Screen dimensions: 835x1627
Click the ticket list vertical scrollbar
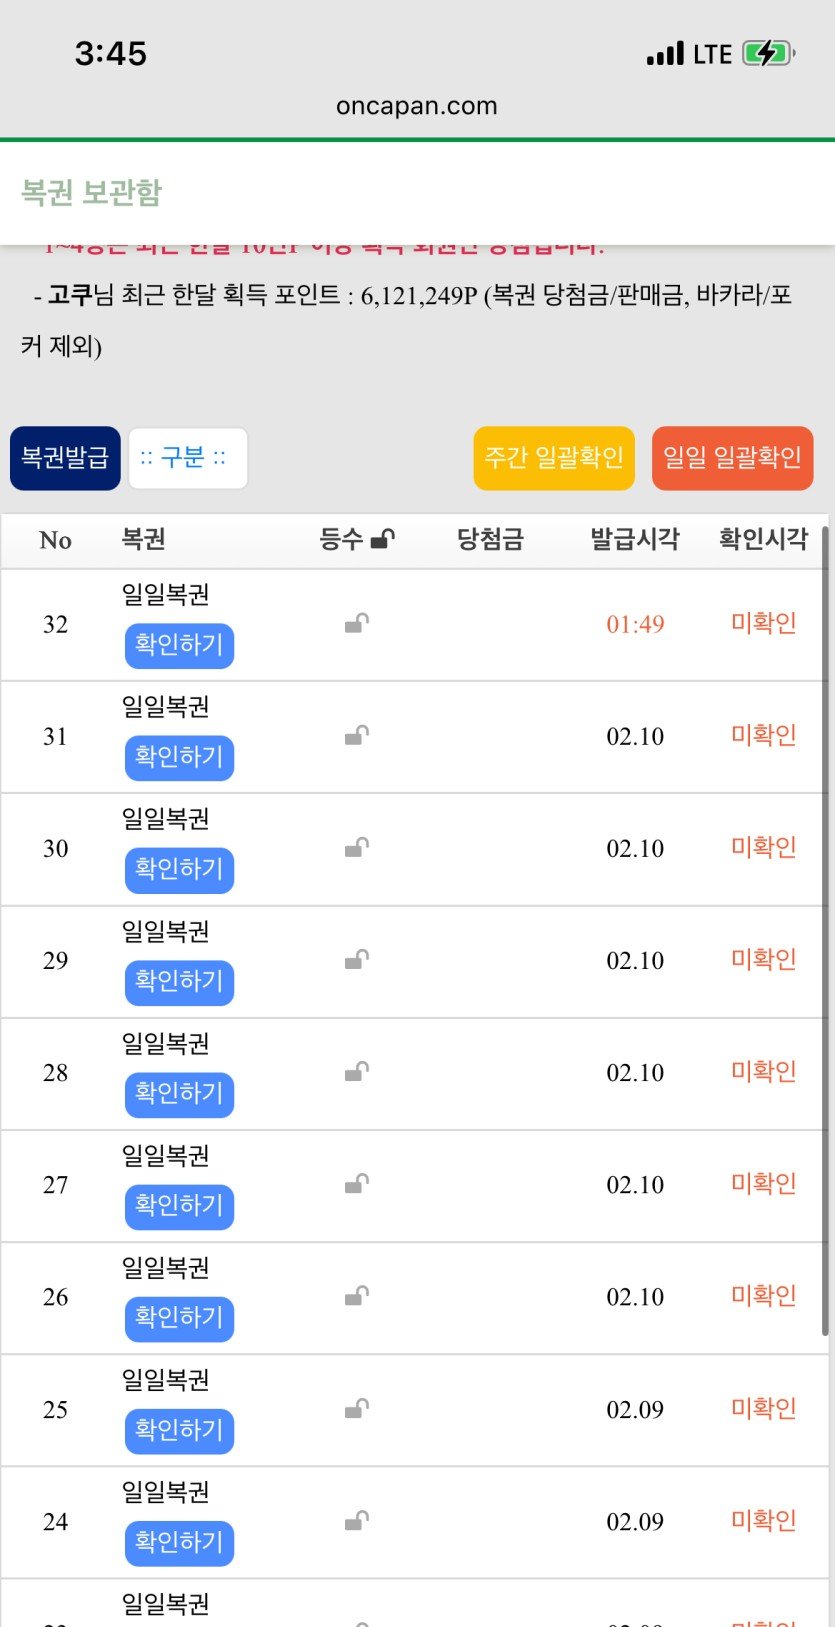pyautogui.click(x=825, y=930)
